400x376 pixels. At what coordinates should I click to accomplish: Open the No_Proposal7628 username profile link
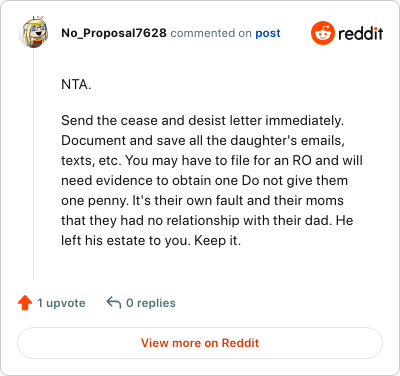114,33
